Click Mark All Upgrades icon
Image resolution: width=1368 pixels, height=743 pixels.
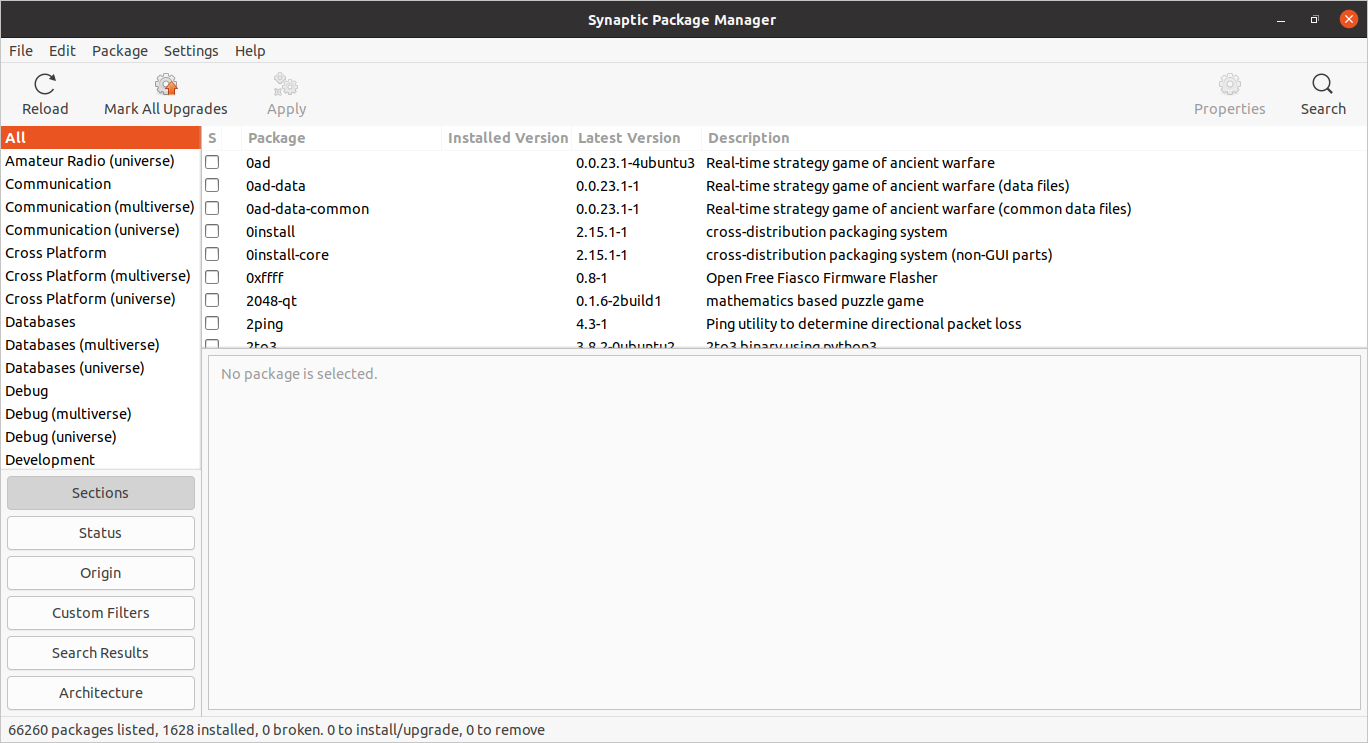[x=166, y=85]
